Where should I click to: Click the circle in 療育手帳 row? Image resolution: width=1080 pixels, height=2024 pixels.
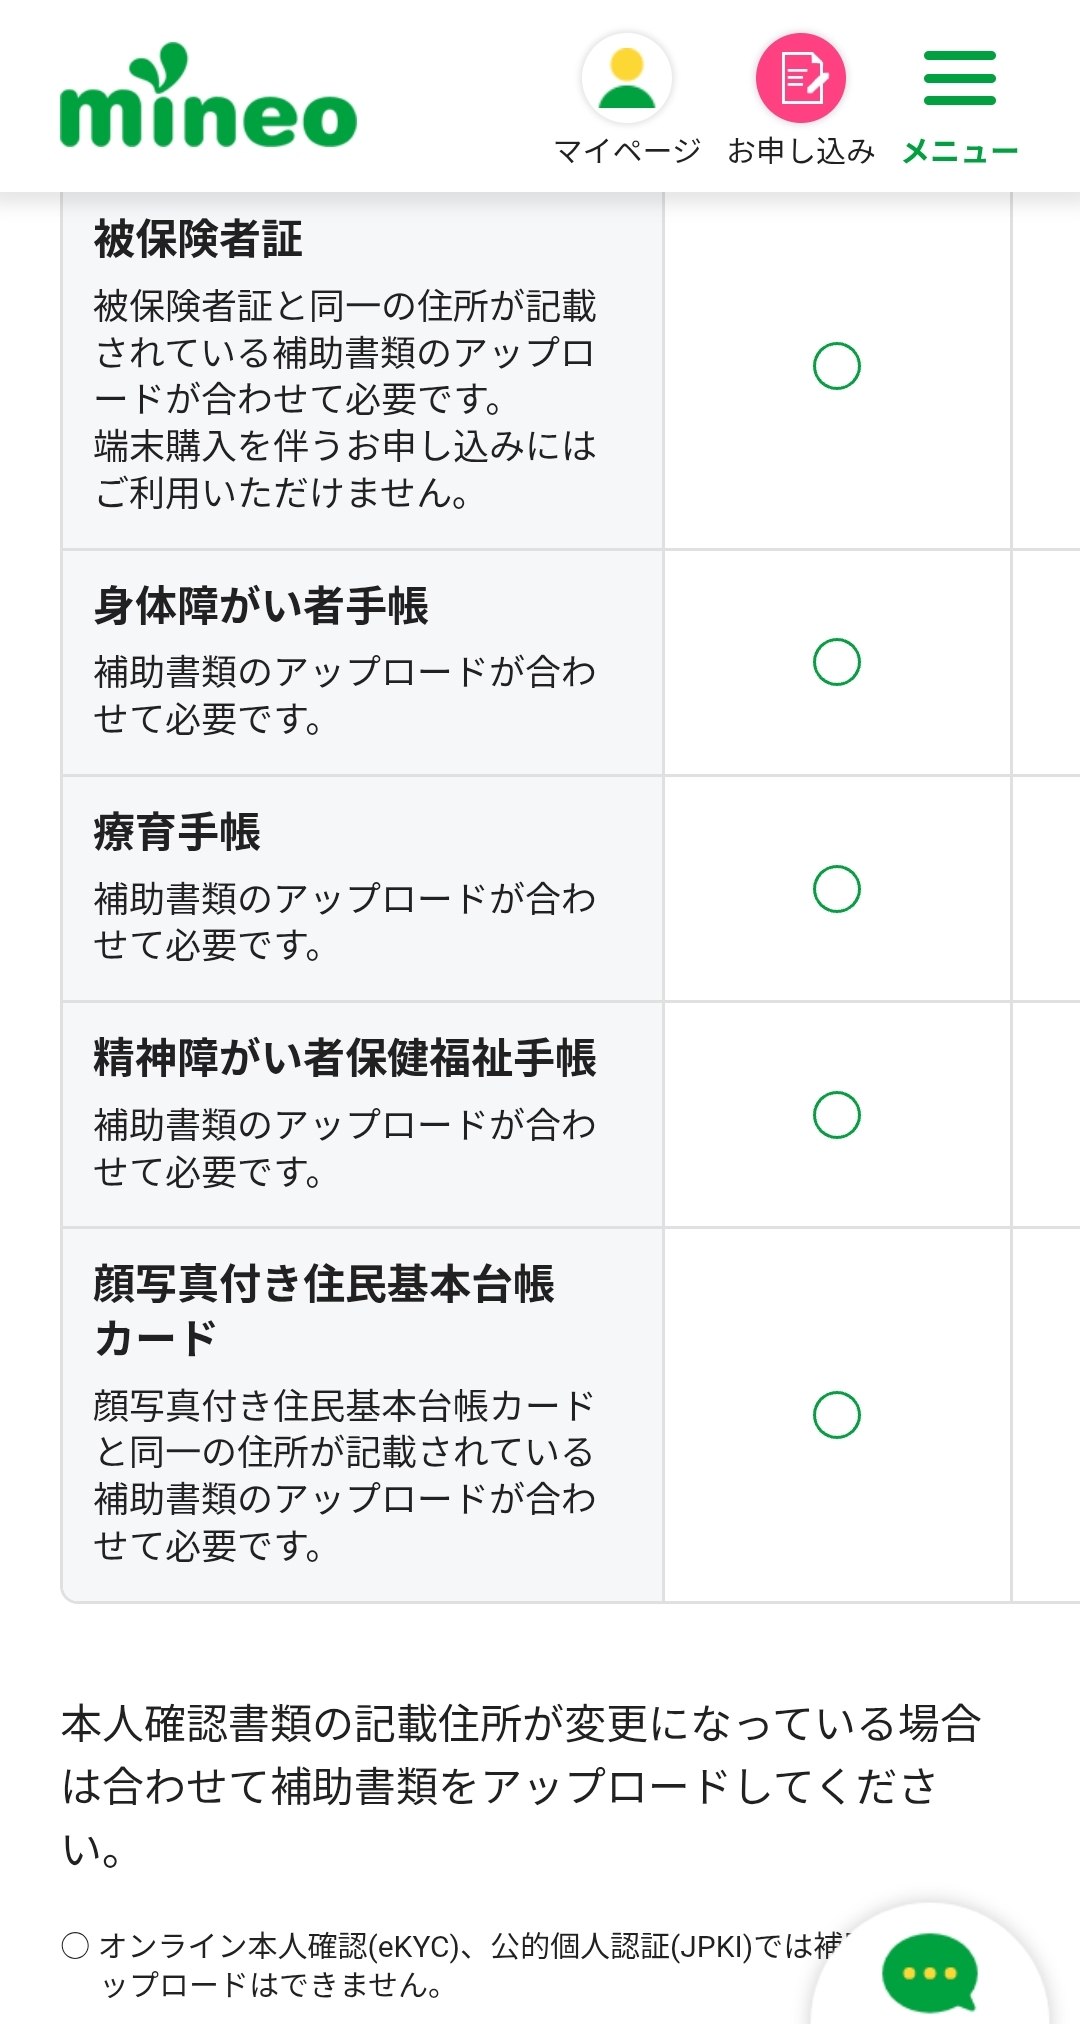pos(837,889)
